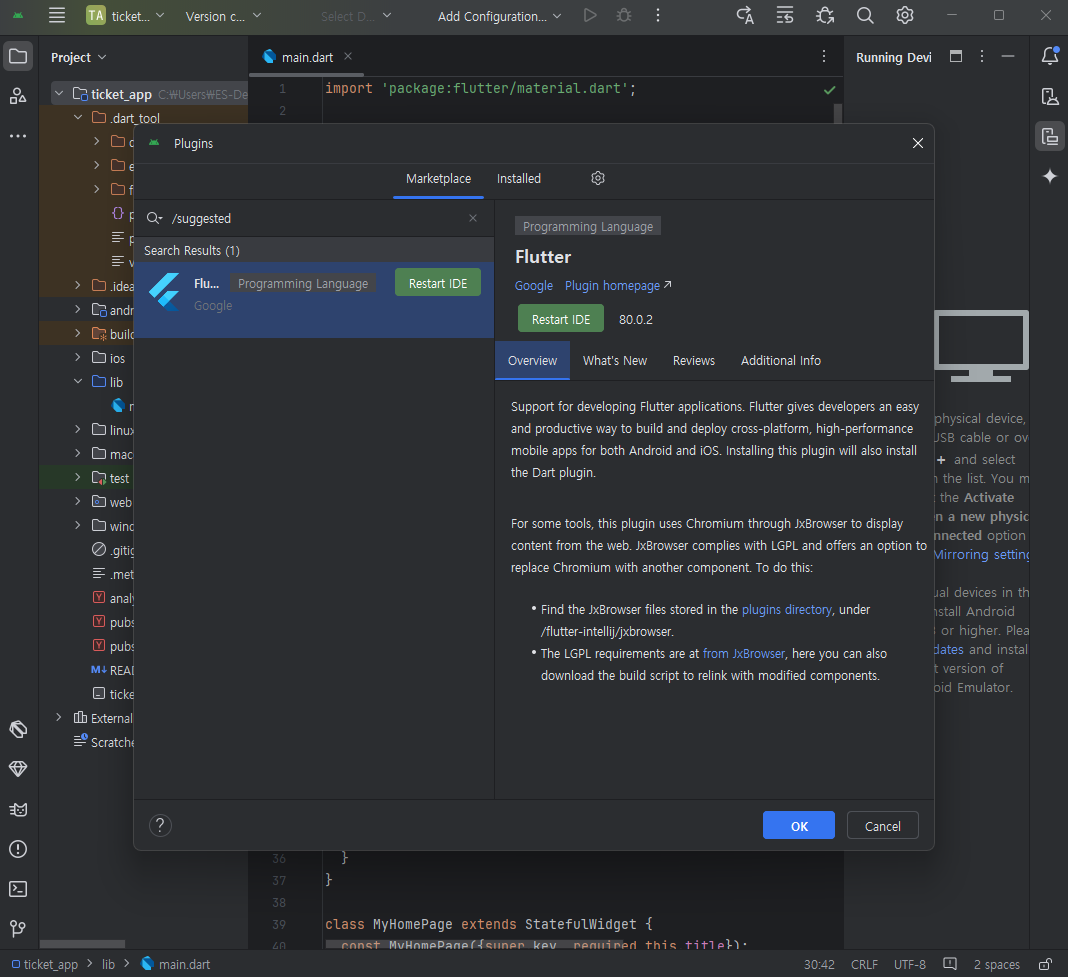Expand the test folder
1068x977 pixels.
click(x=78, y=478)
